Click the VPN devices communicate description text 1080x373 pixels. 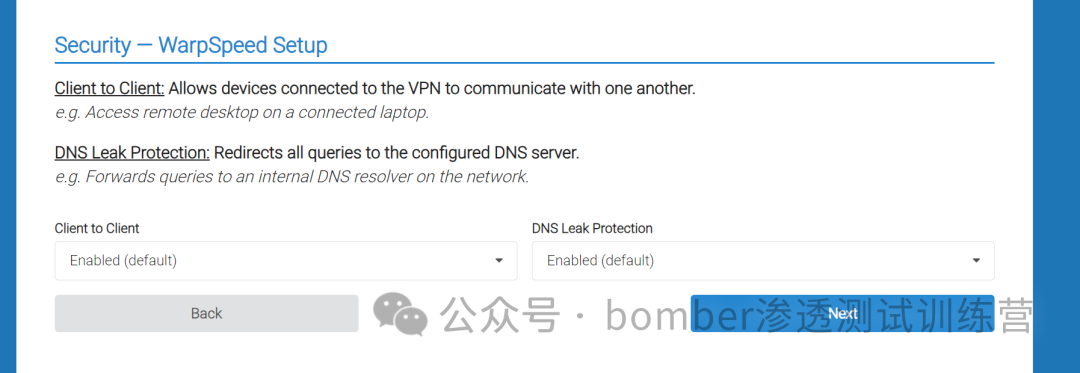pos(432,89)
